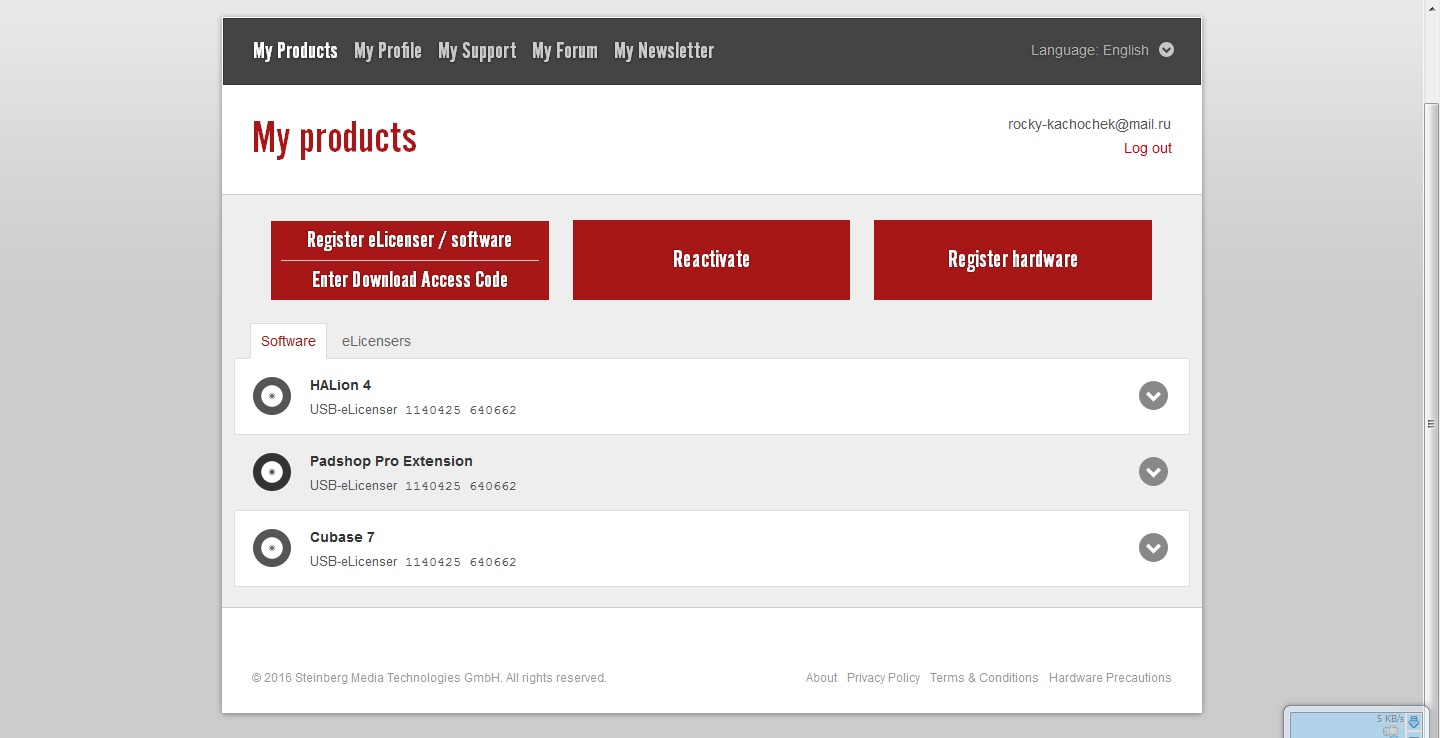Log out of the account
The image size is (1440, 738).
point(1148,148)
